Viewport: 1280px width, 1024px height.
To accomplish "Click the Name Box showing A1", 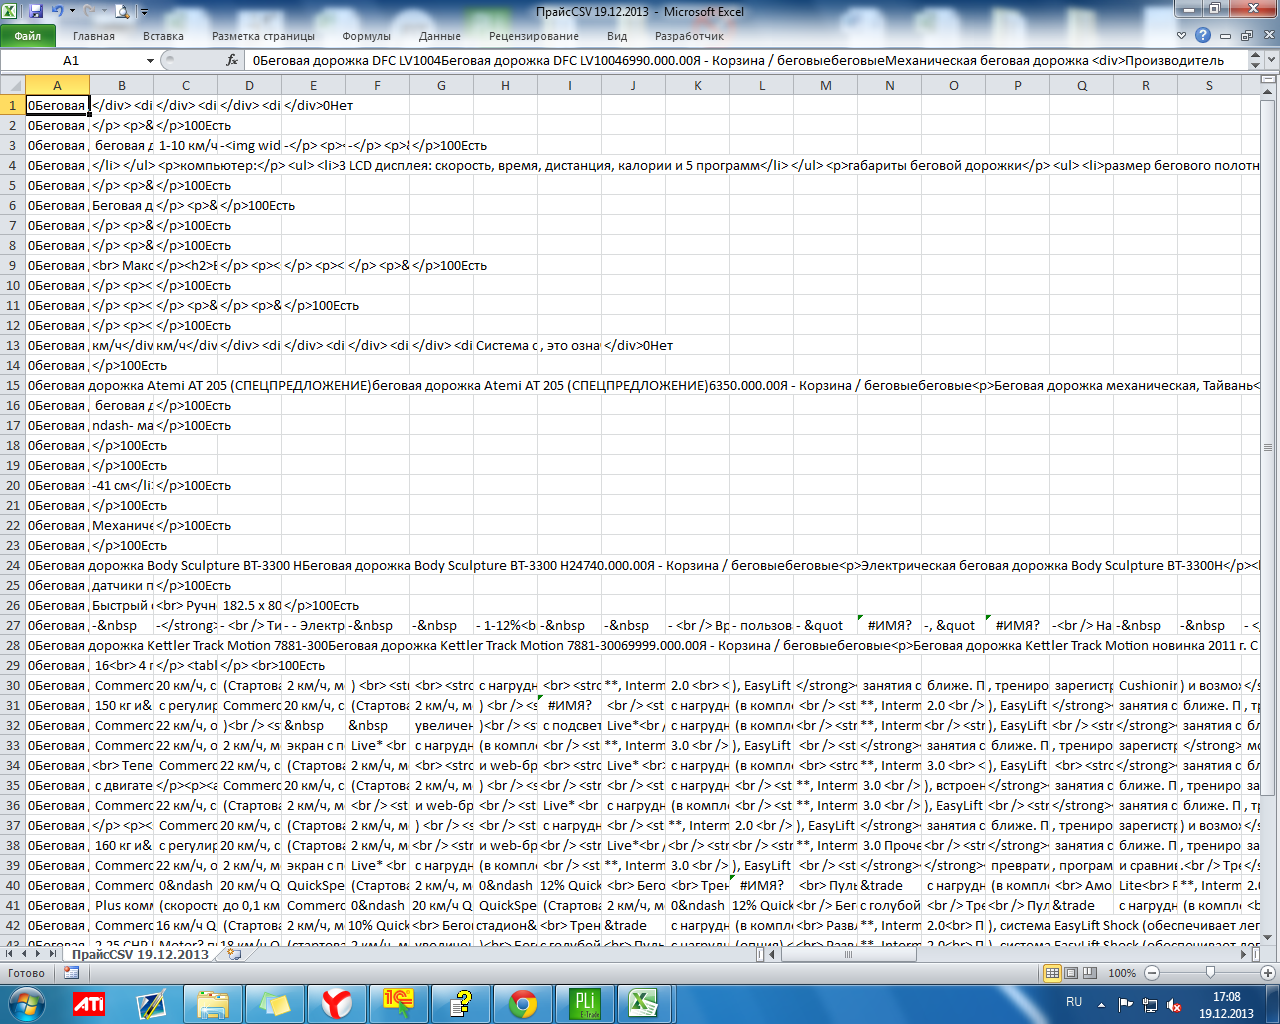I will pyautogui.click(x=72, y=60).
